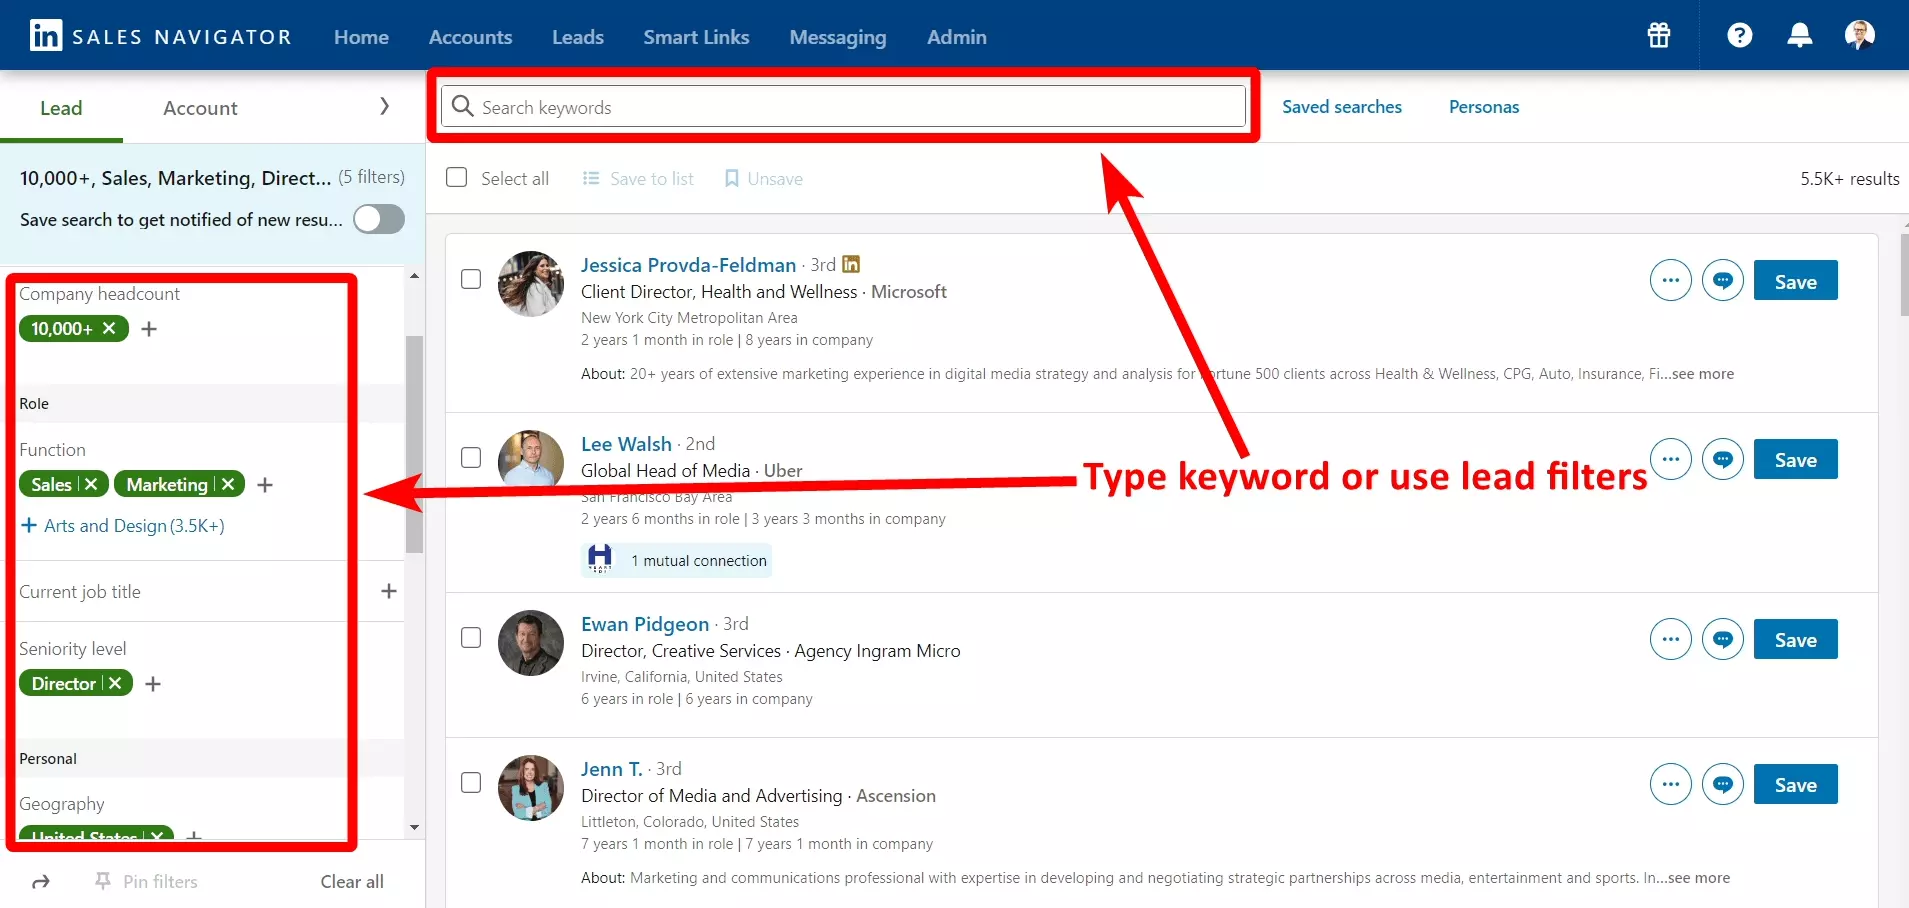The height and width of the screenshot is (908, 1909).
Task: Remove the Director seniority filter
Action: pos(115,684)
